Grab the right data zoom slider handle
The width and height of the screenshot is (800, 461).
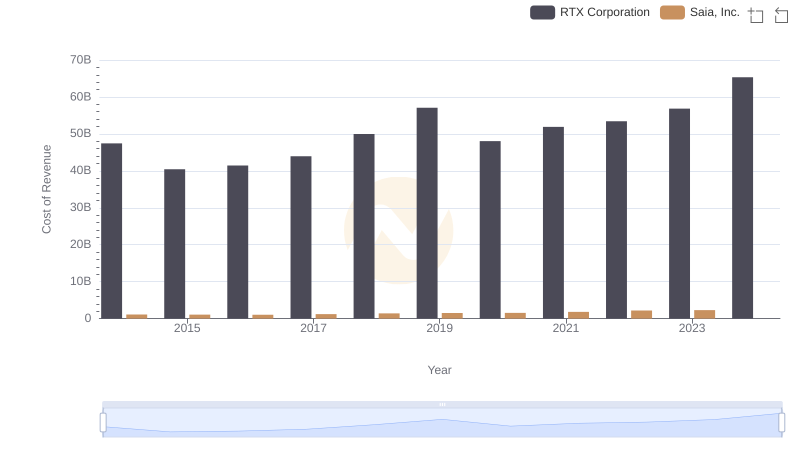pyautogui.click(x=782, y=423)
